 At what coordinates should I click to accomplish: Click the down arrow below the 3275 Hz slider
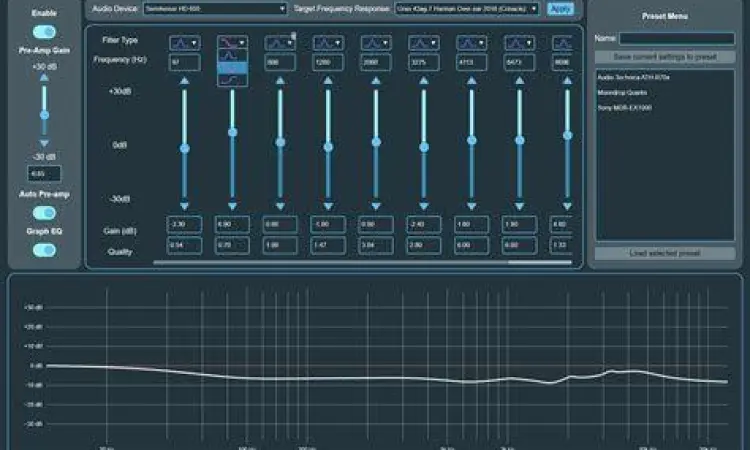(x=423, y=206)
